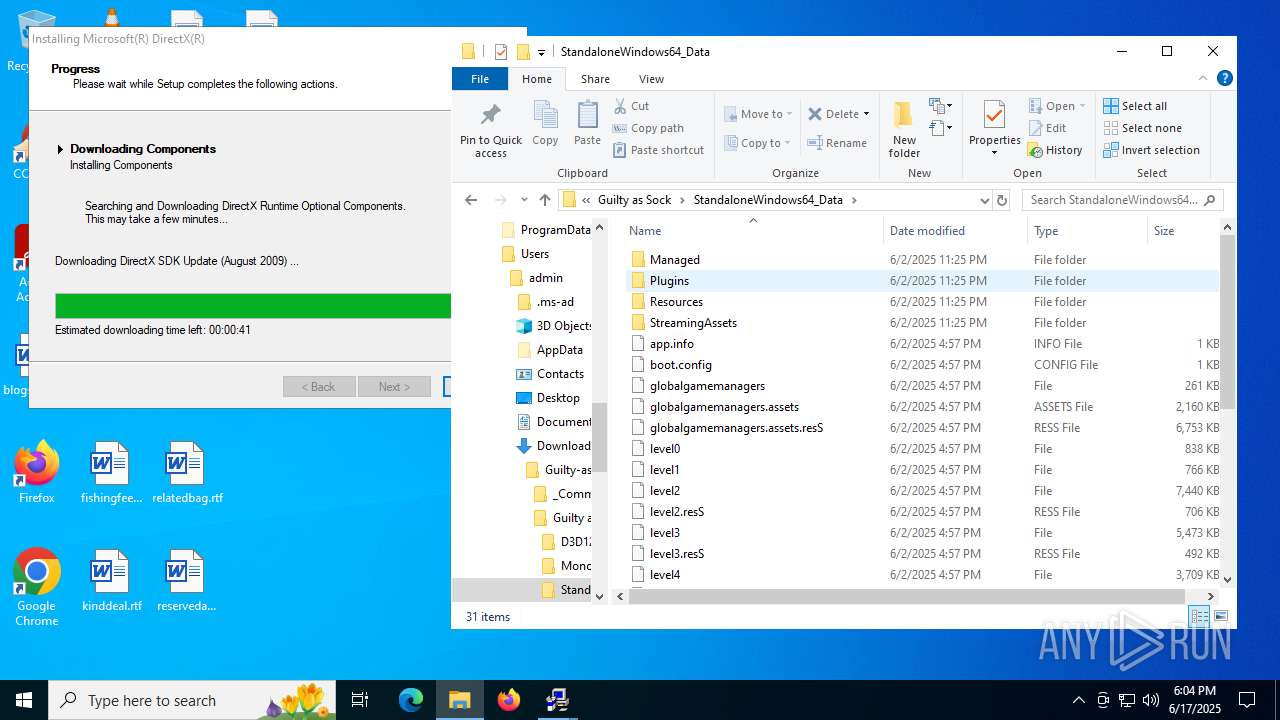
Task: Click the Back button in DirectX setup
Action: (319, 387)
